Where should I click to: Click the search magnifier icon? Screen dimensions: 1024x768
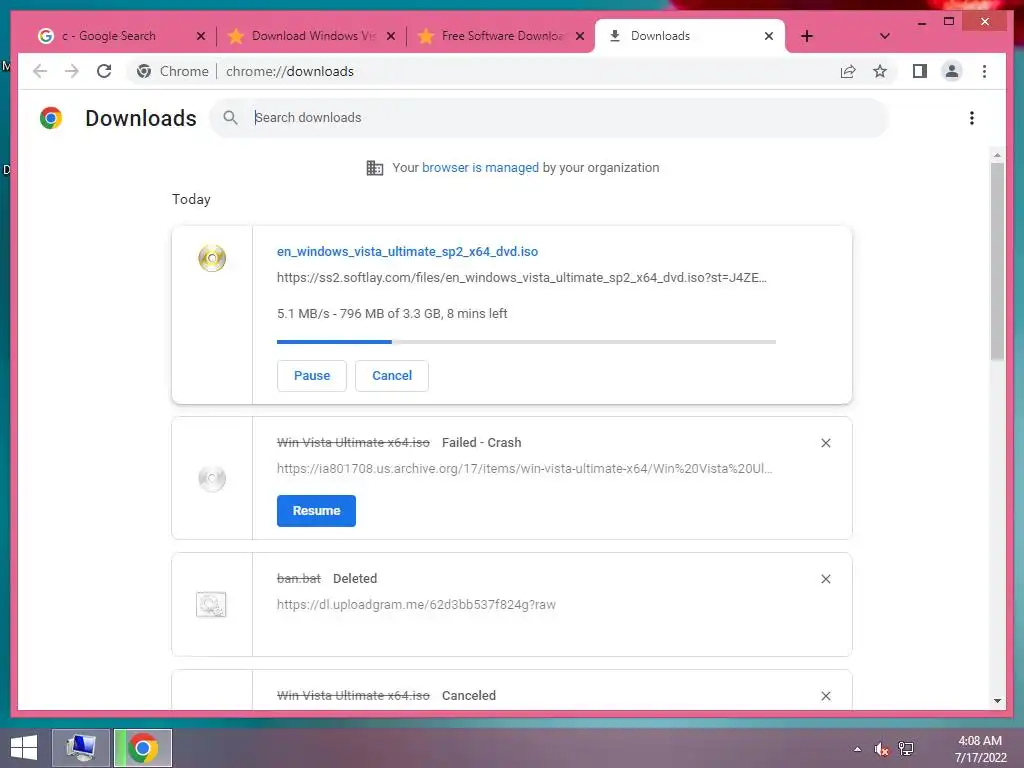(230, 118)
